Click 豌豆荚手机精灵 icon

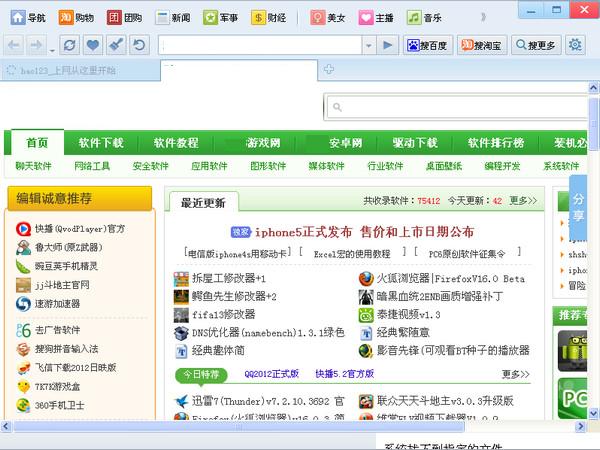click(23, 266)
